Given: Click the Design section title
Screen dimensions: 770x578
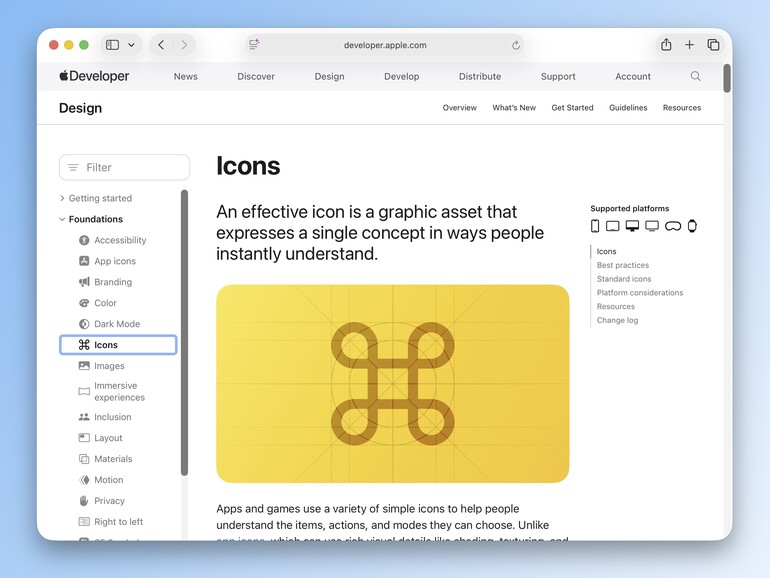Looking at the screenshot, I should pos(81,108).
